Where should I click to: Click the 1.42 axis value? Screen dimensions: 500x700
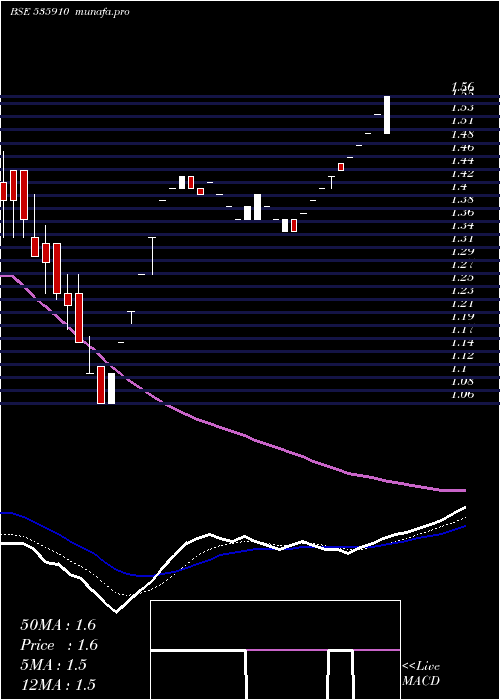[462, 173]
